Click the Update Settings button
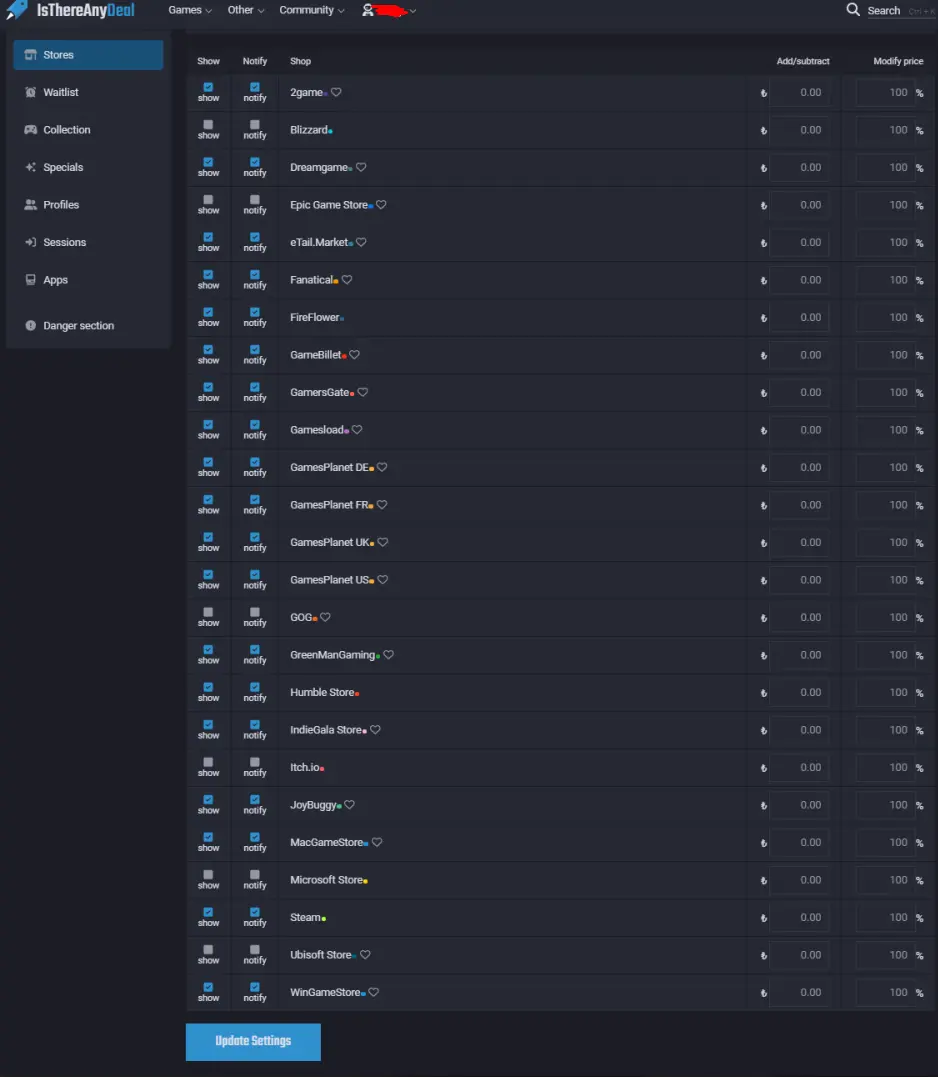938x1077 pixels. click(253, 1041)
